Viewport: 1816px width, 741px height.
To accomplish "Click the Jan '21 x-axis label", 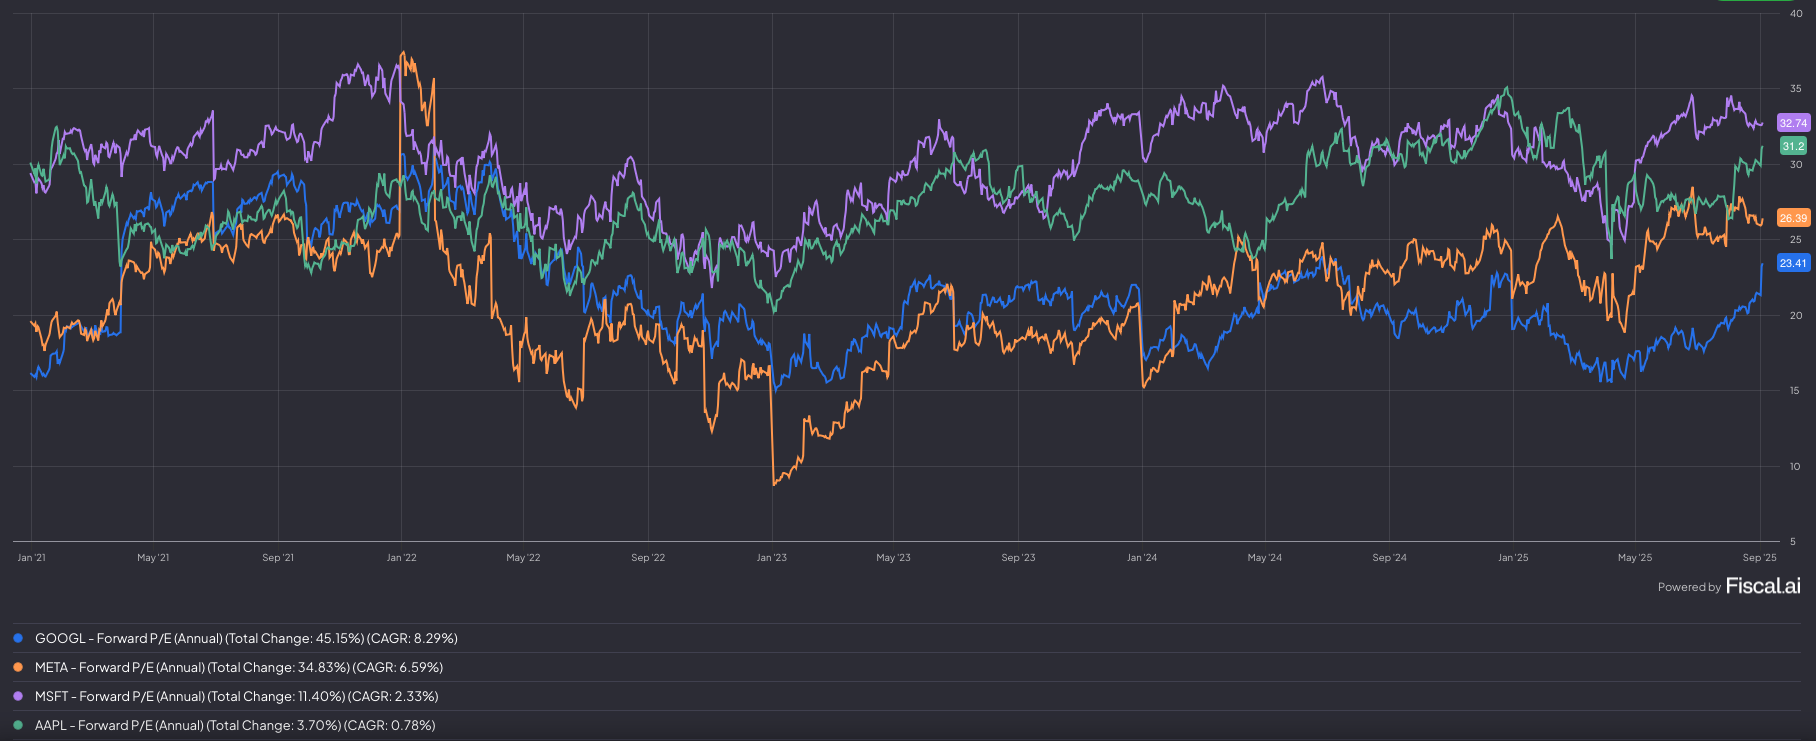I will coord(31,557).
